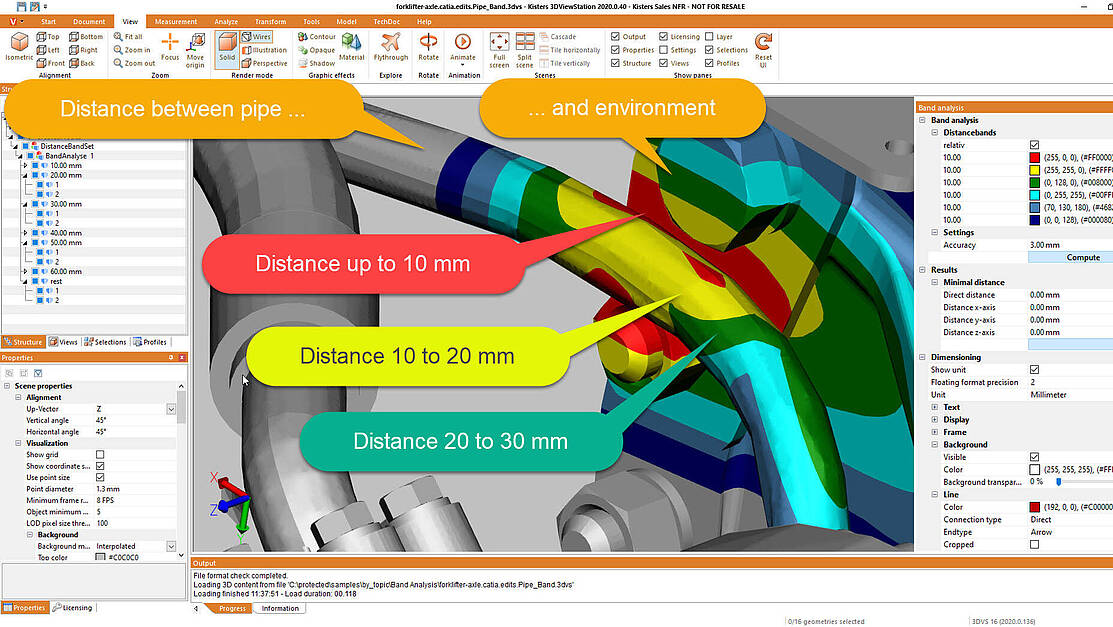Expand the 40.00 mm tree node

26,233
